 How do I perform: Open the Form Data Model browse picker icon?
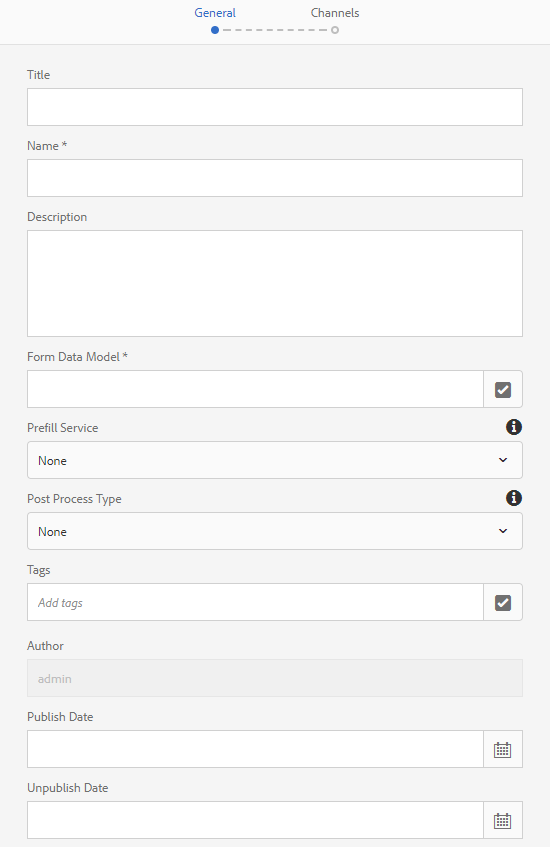pyautogui.click(x=503, y=389)
